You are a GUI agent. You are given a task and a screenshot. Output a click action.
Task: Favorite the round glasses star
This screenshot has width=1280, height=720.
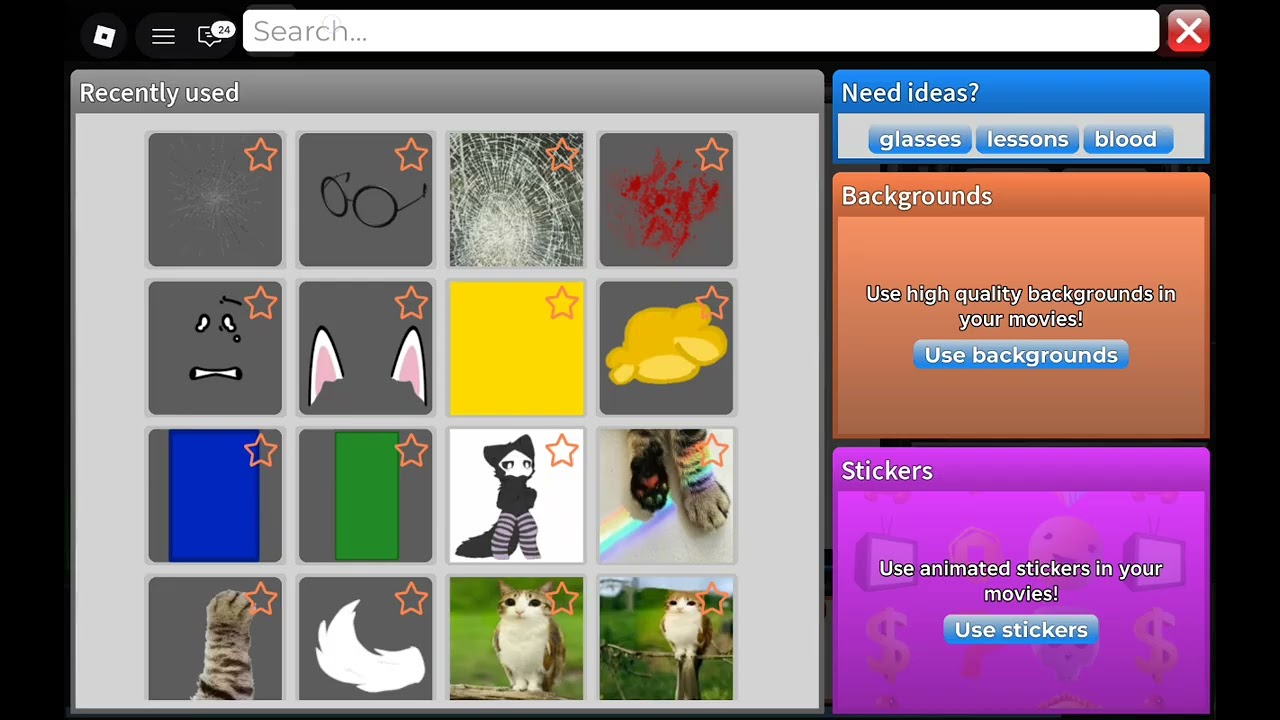click(x=411, y=155)
